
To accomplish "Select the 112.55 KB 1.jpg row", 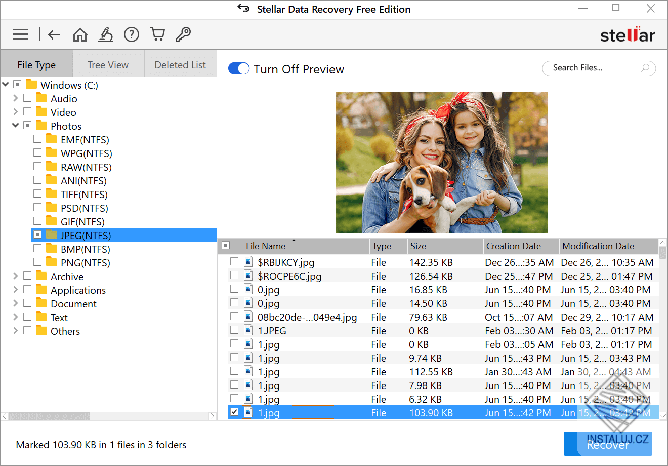I will [439, 371].
